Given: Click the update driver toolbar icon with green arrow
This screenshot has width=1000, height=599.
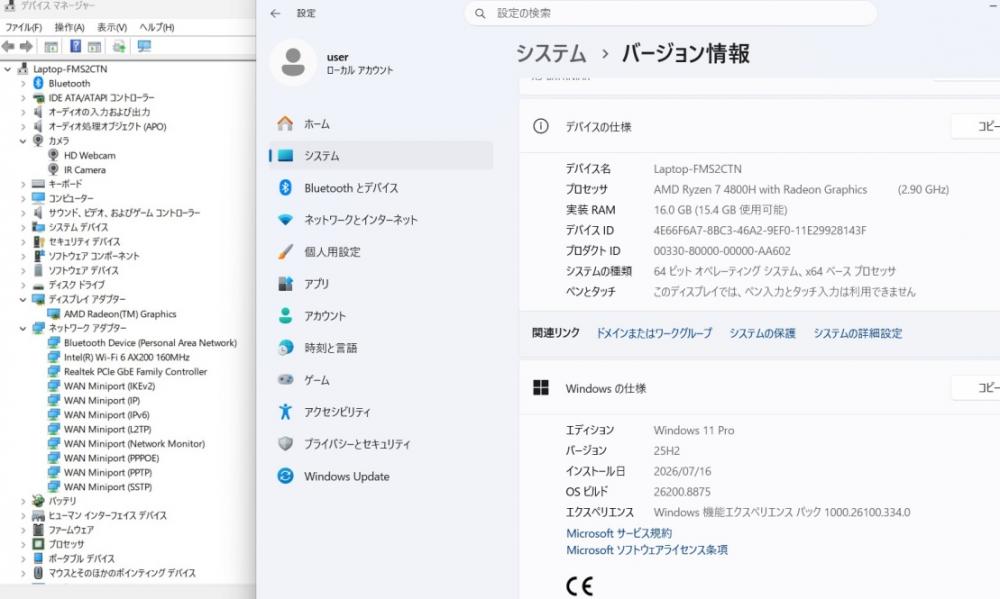Looking at the screenshot, I should 119,47.
